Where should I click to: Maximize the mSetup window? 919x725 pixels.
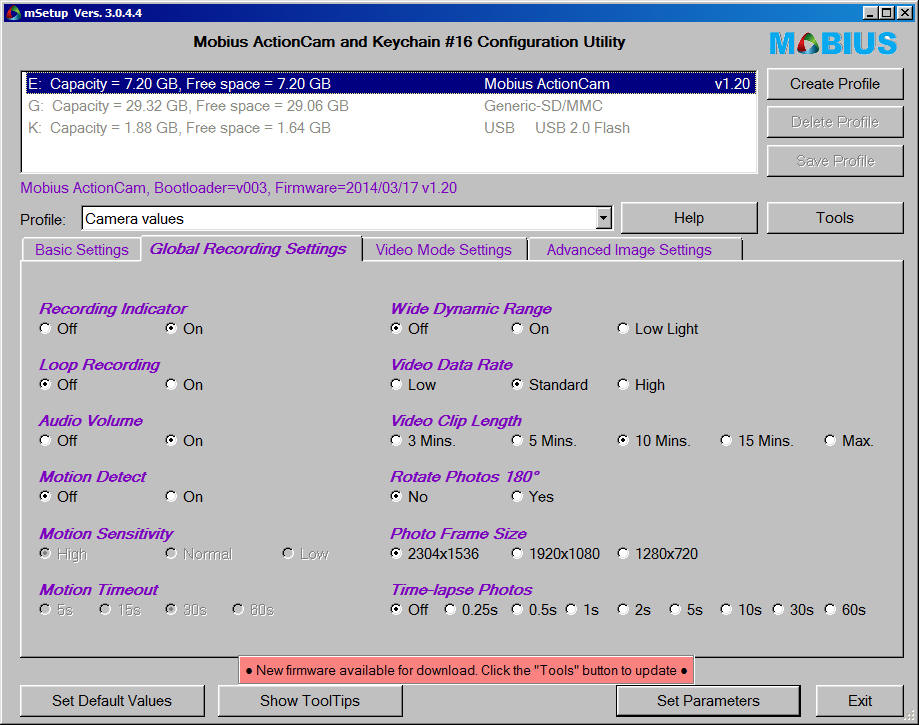click(x=887, y=12)
